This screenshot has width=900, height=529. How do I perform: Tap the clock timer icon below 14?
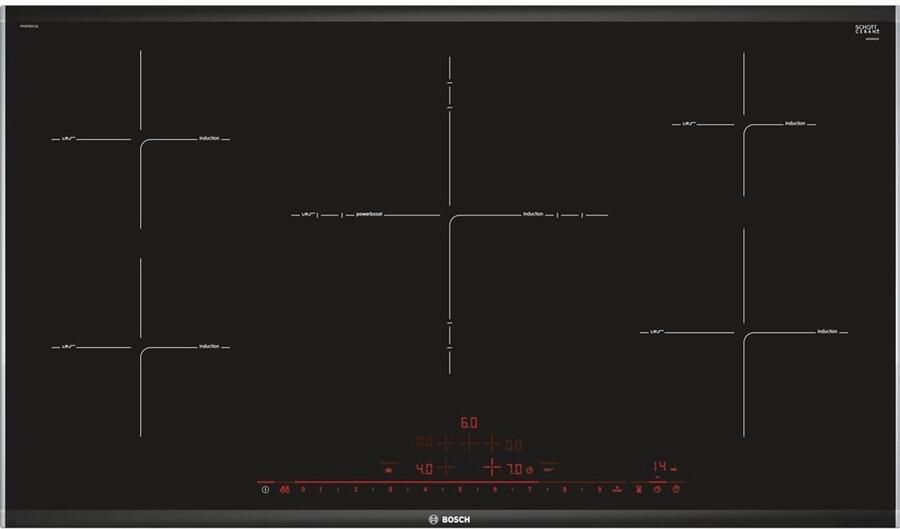point(657,489)
